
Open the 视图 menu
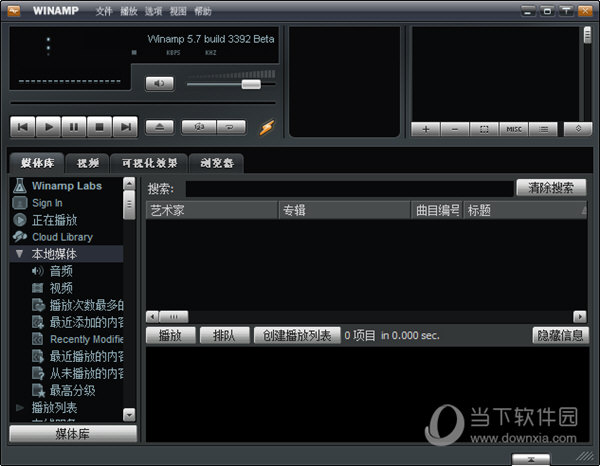tap(178, 11)
